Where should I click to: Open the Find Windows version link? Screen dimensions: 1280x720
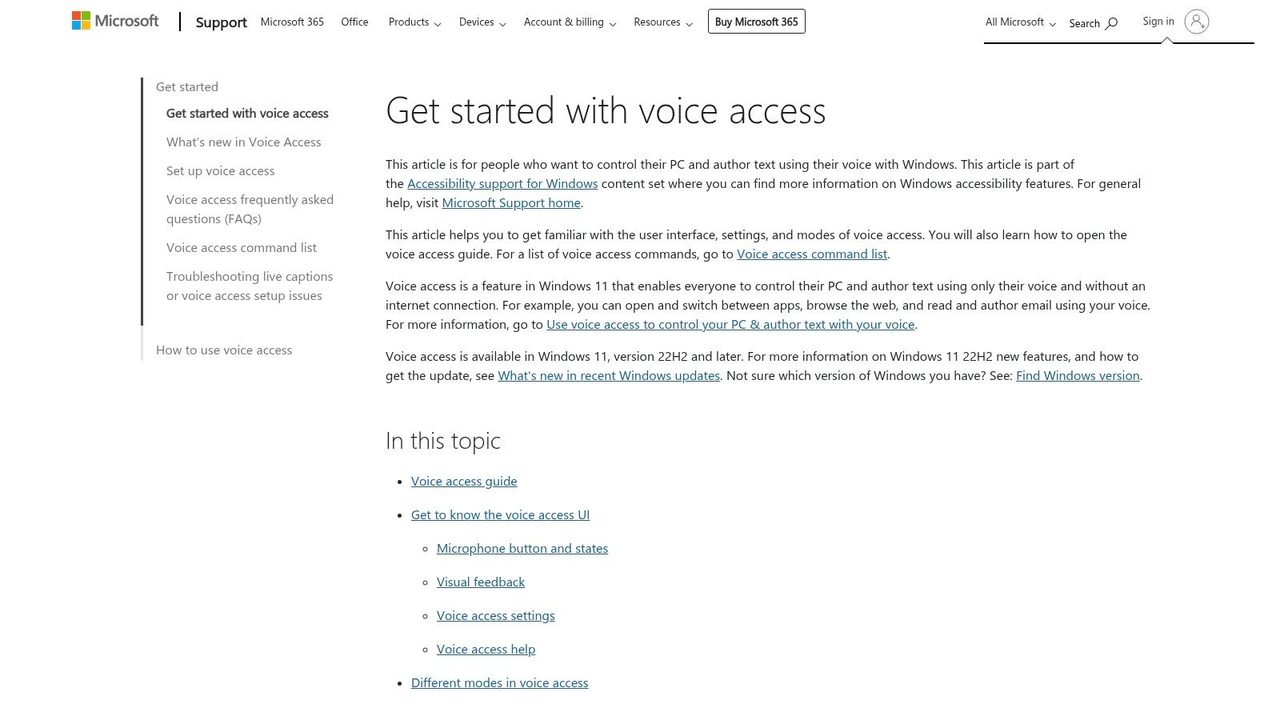(x=1078, y=375)
